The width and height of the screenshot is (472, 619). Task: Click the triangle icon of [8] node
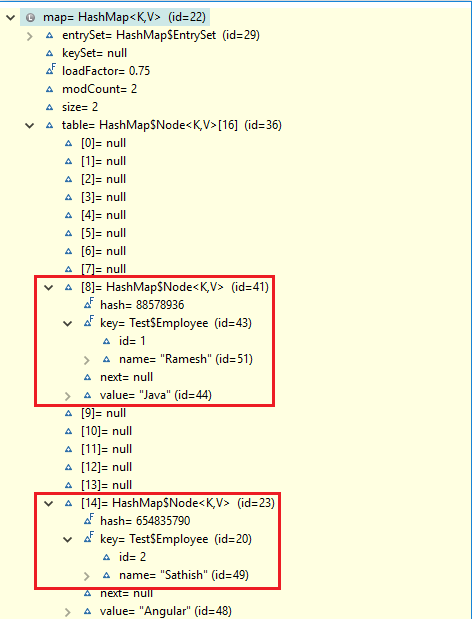pos(69,287)
